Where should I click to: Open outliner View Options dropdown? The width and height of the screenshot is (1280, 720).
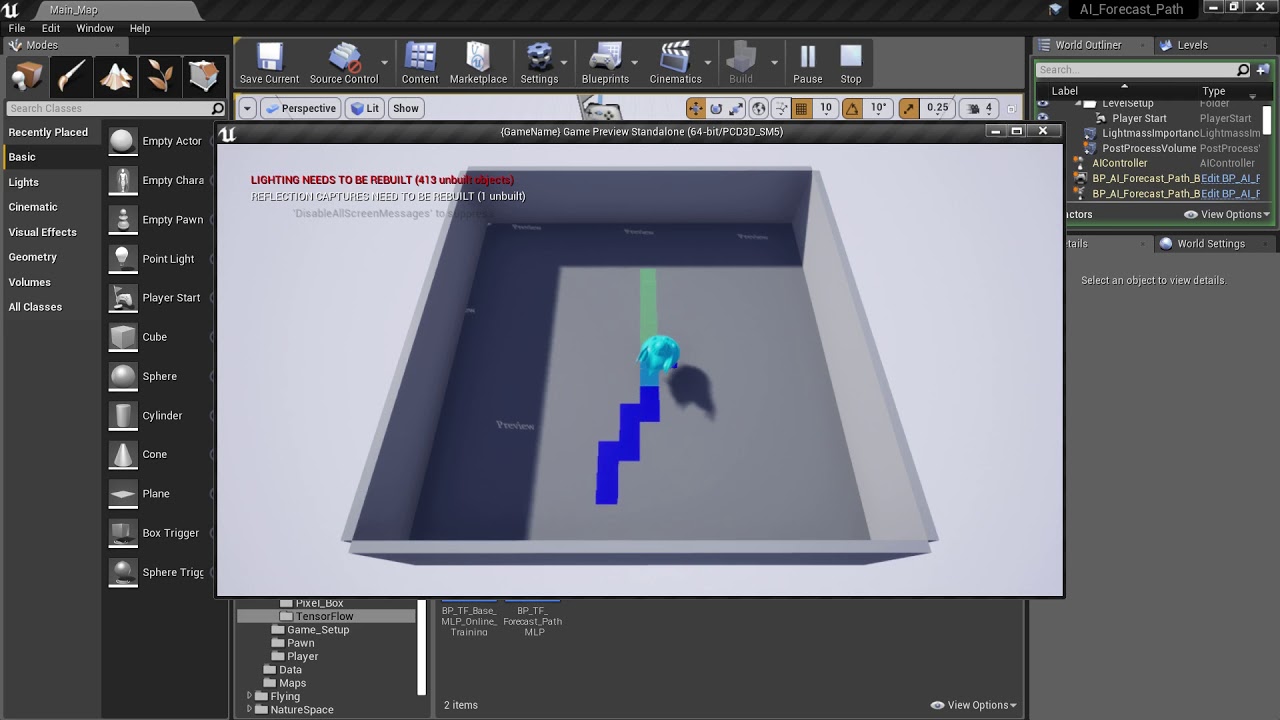(x=1227, y=214)
